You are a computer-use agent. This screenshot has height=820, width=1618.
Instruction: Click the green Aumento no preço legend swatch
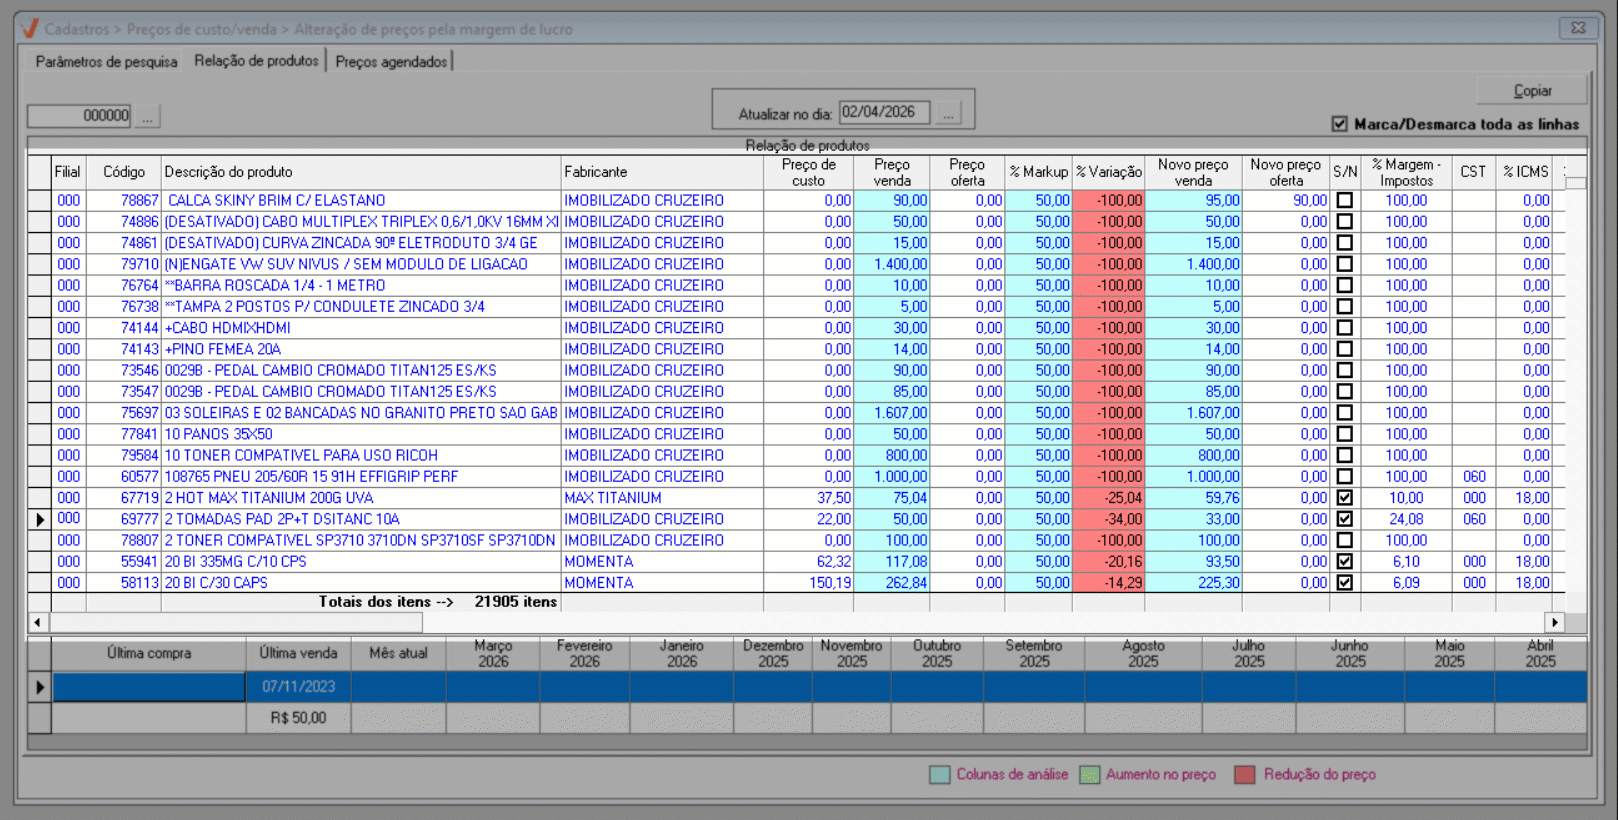tap(1090, 775)
